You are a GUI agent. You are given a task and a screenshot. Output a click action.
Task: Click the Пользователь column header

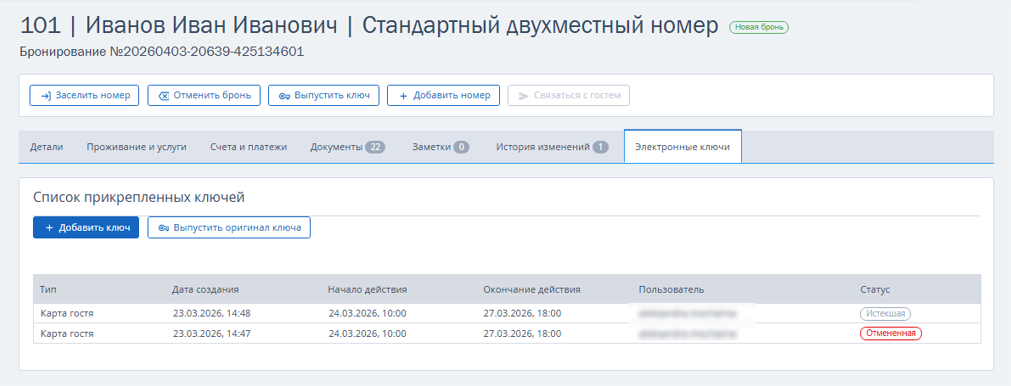point(671,289)
